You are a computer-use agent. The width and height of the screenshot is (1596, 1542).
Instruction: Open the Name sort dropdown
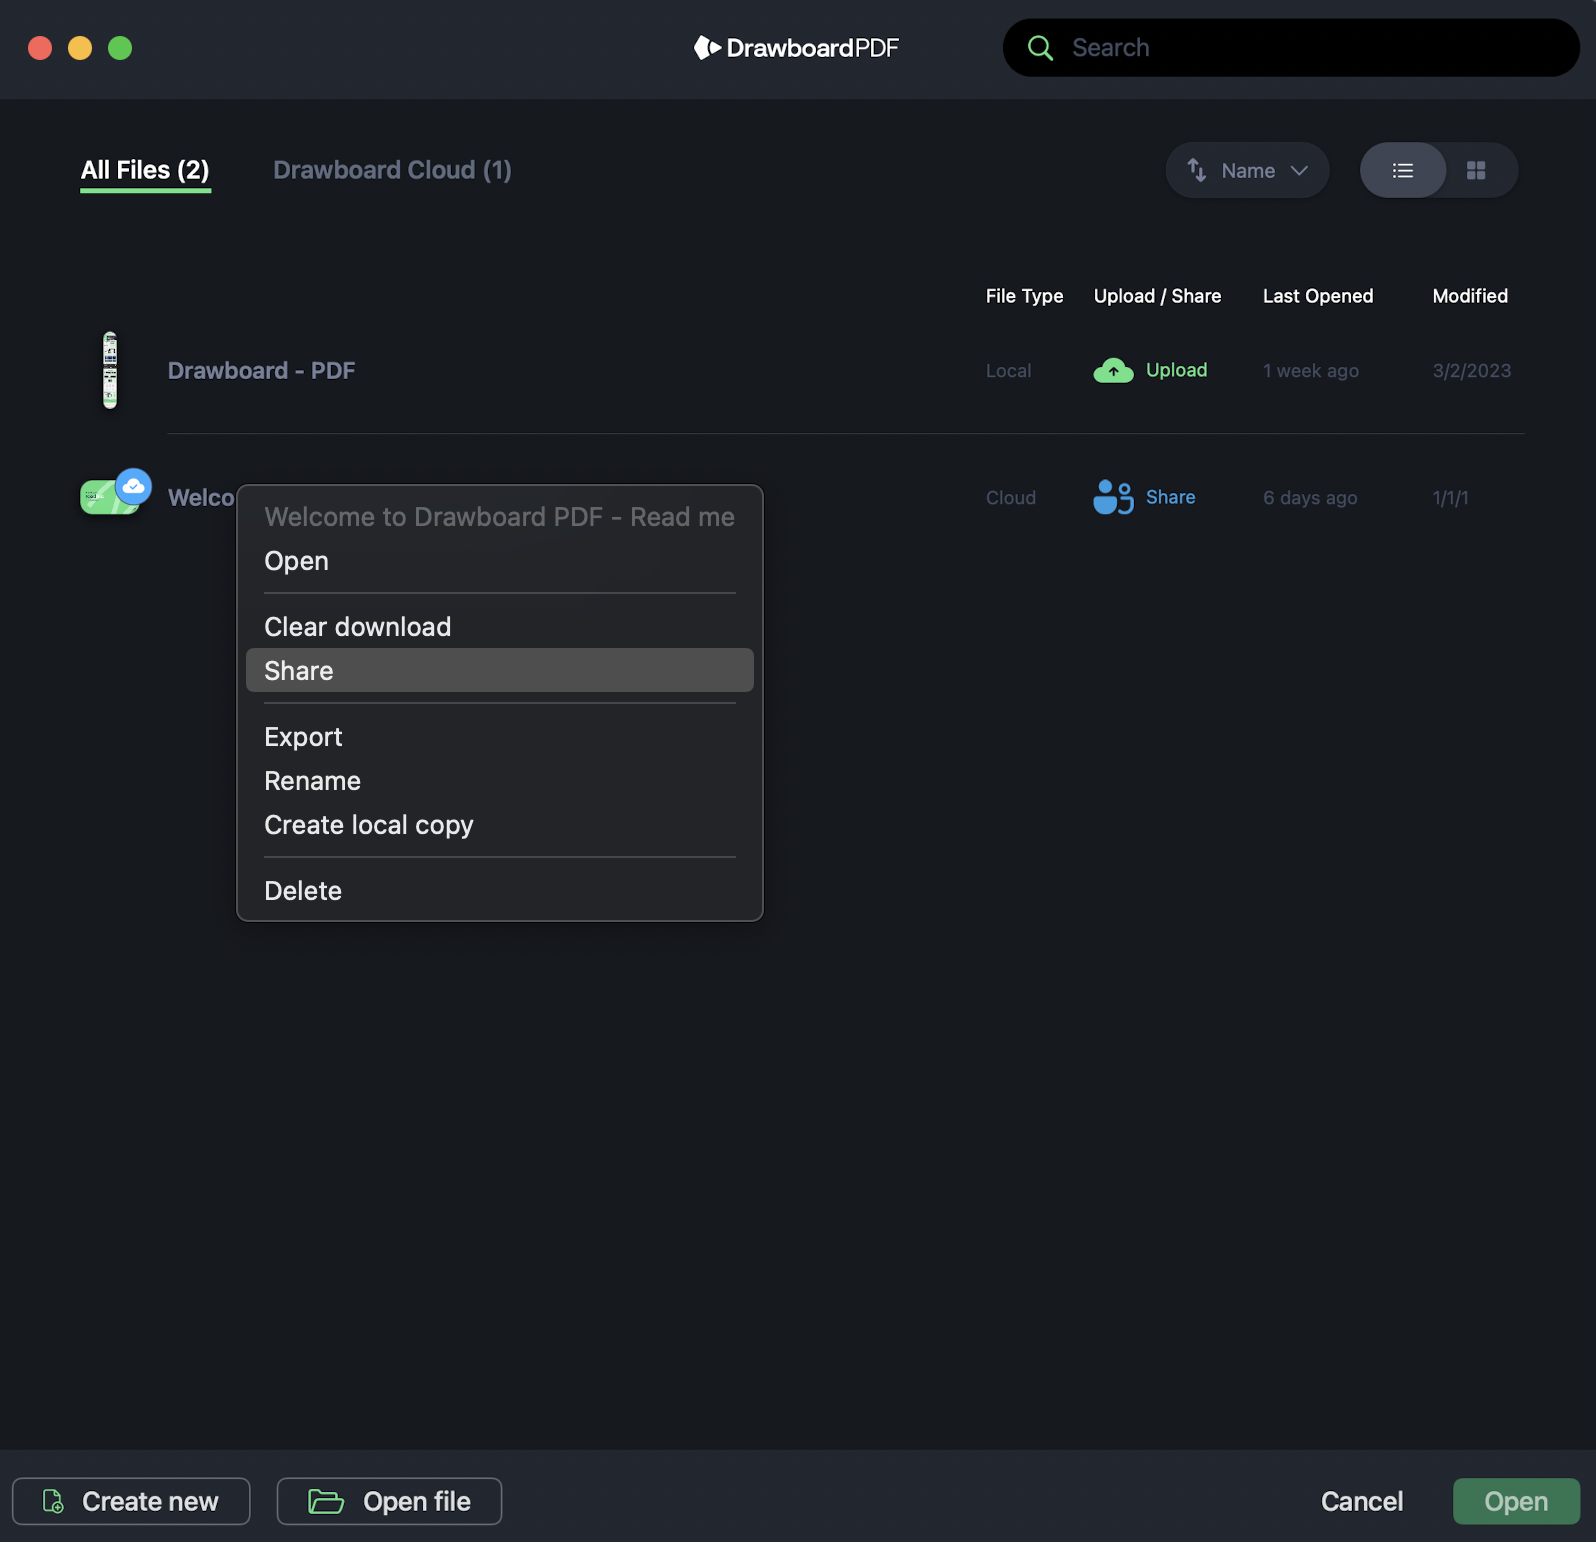pyautogui.click(x=1247, y=170)
